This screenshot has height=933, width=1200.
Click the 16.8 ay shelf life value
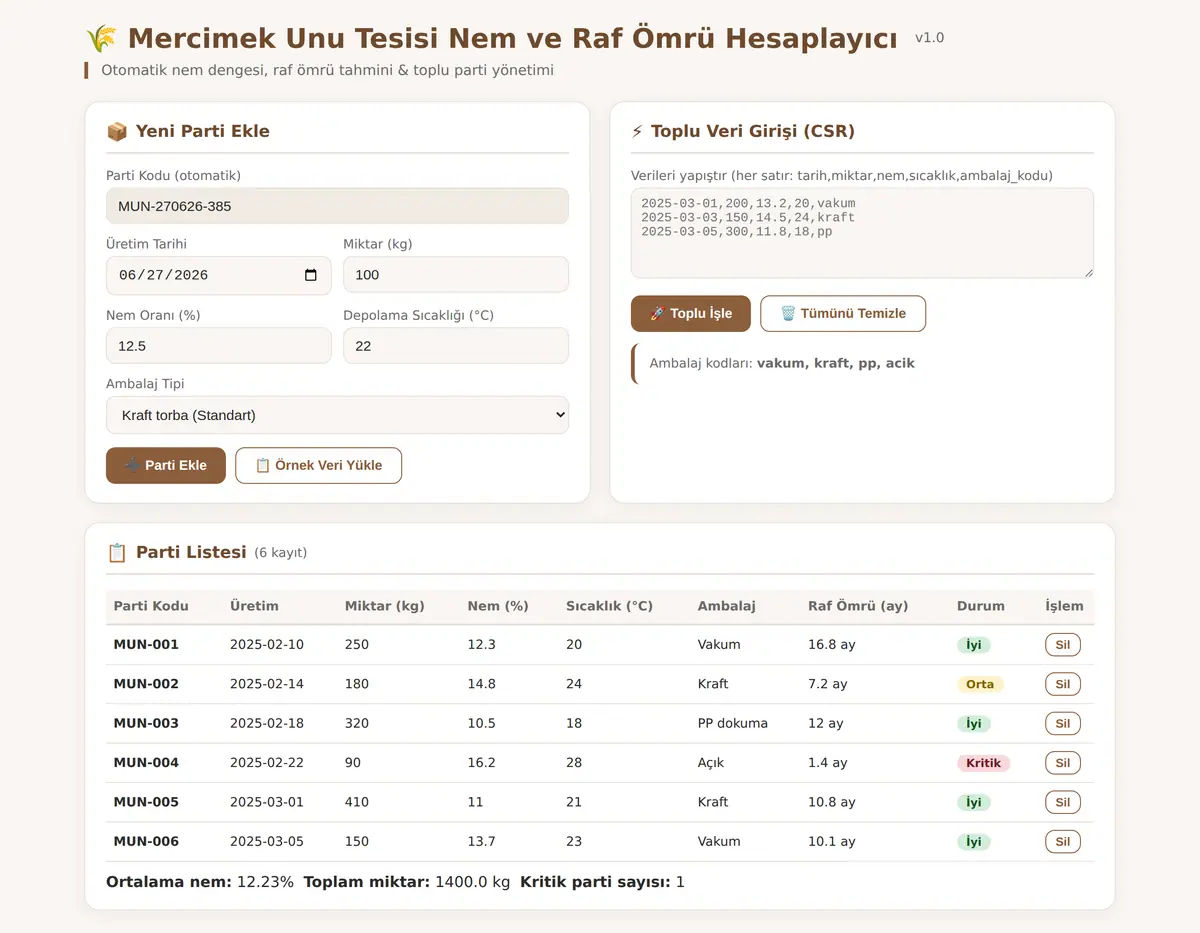pos(832,645)
